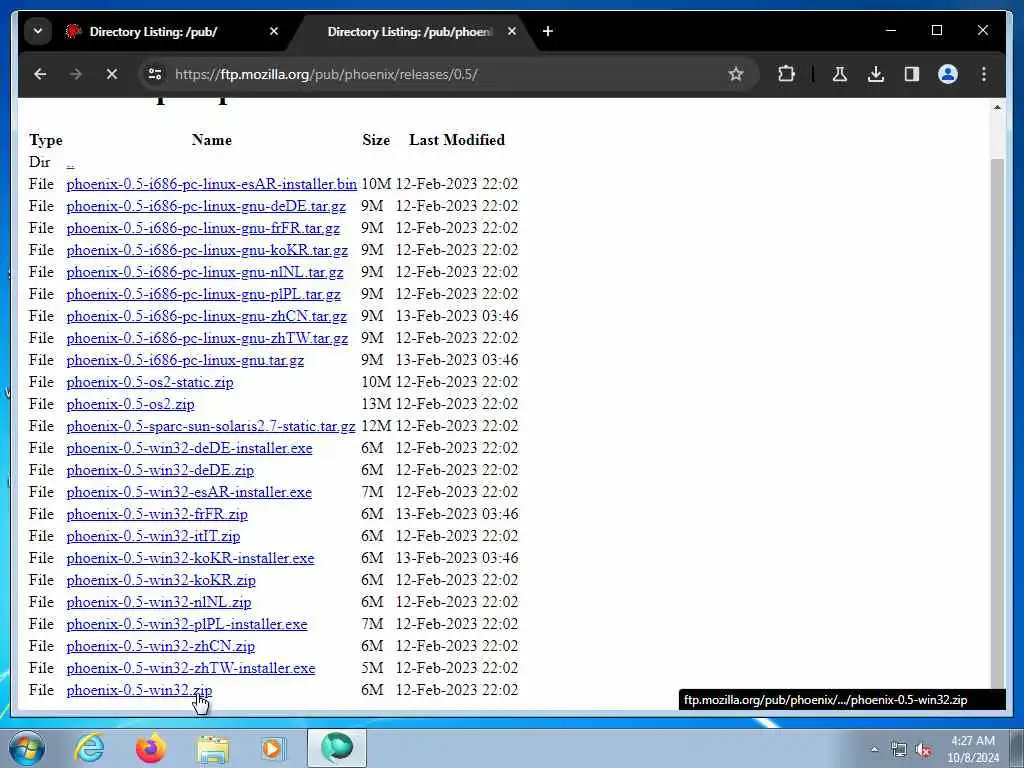Open the parent directory '..' link
1024x768 pixels.
pos(71,163)
